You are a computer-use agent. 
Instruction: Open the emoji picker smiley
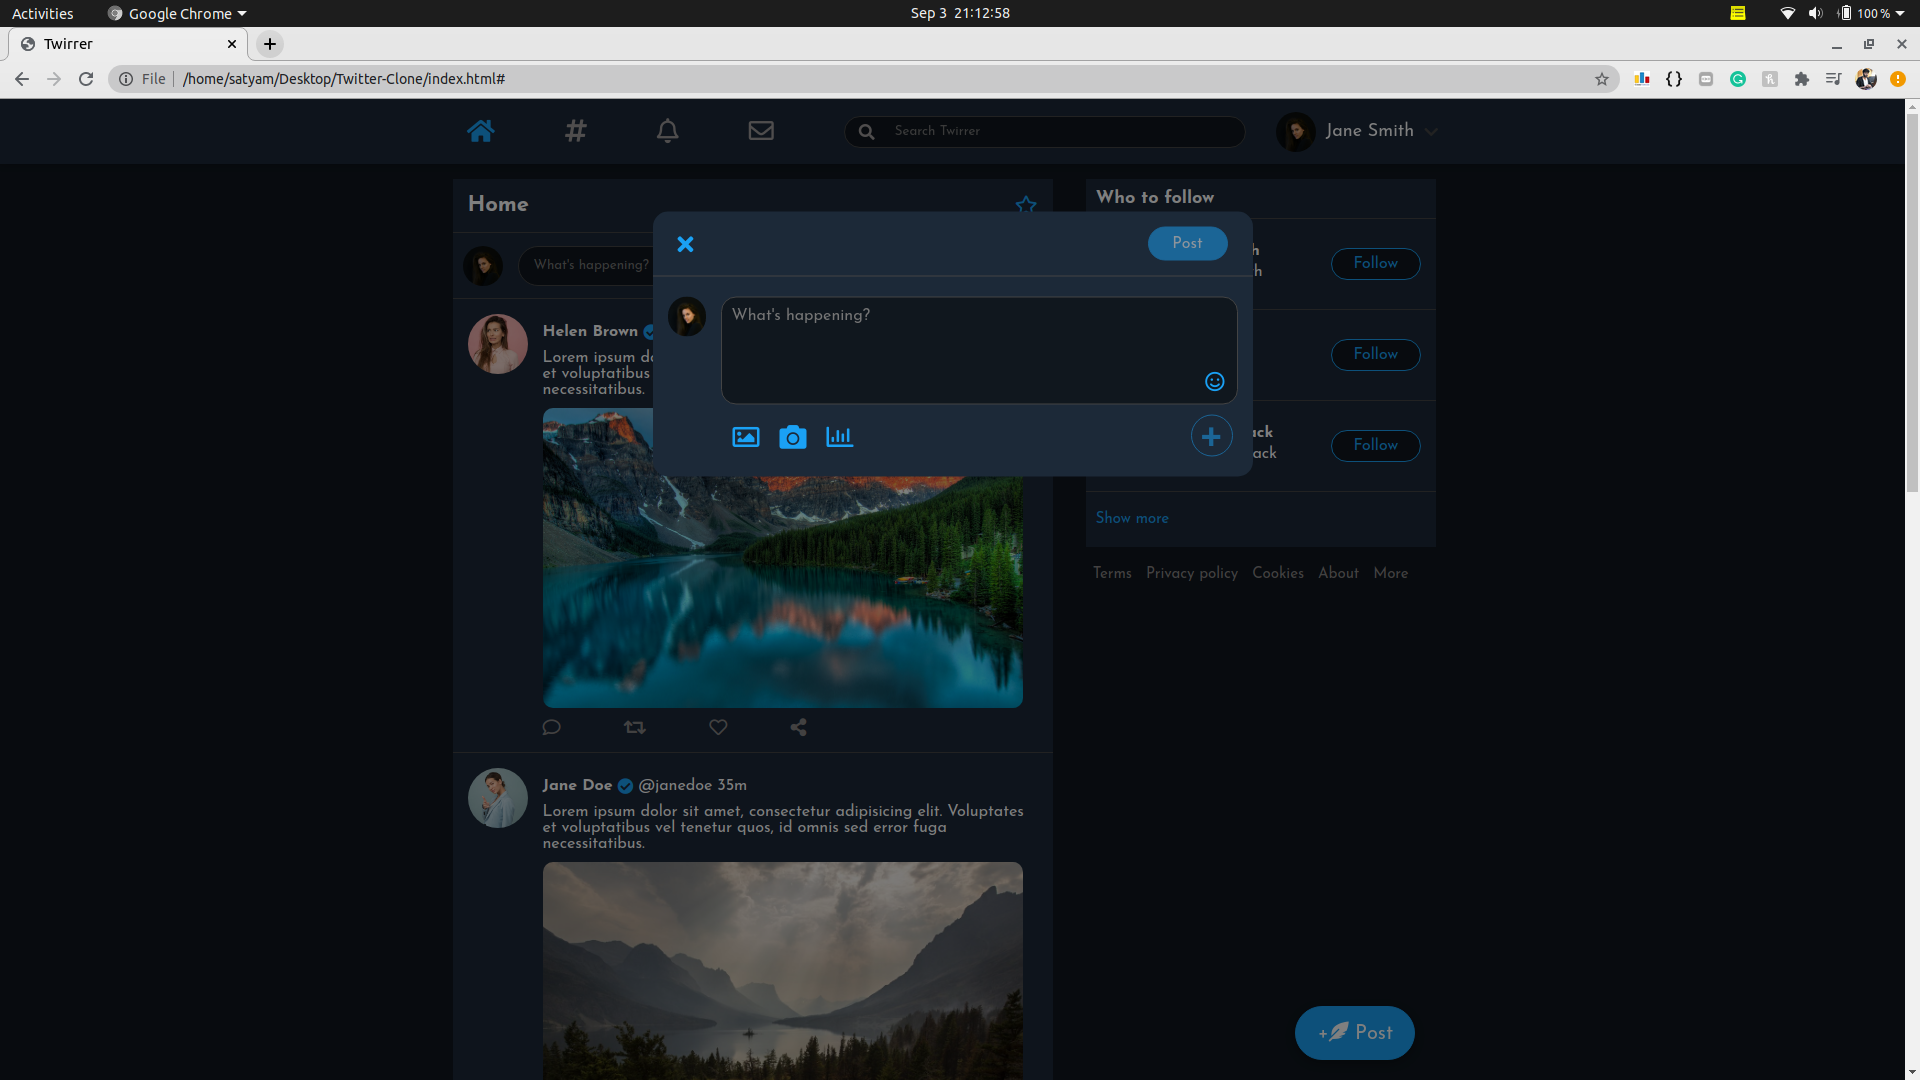click(x=1214, y=381)
